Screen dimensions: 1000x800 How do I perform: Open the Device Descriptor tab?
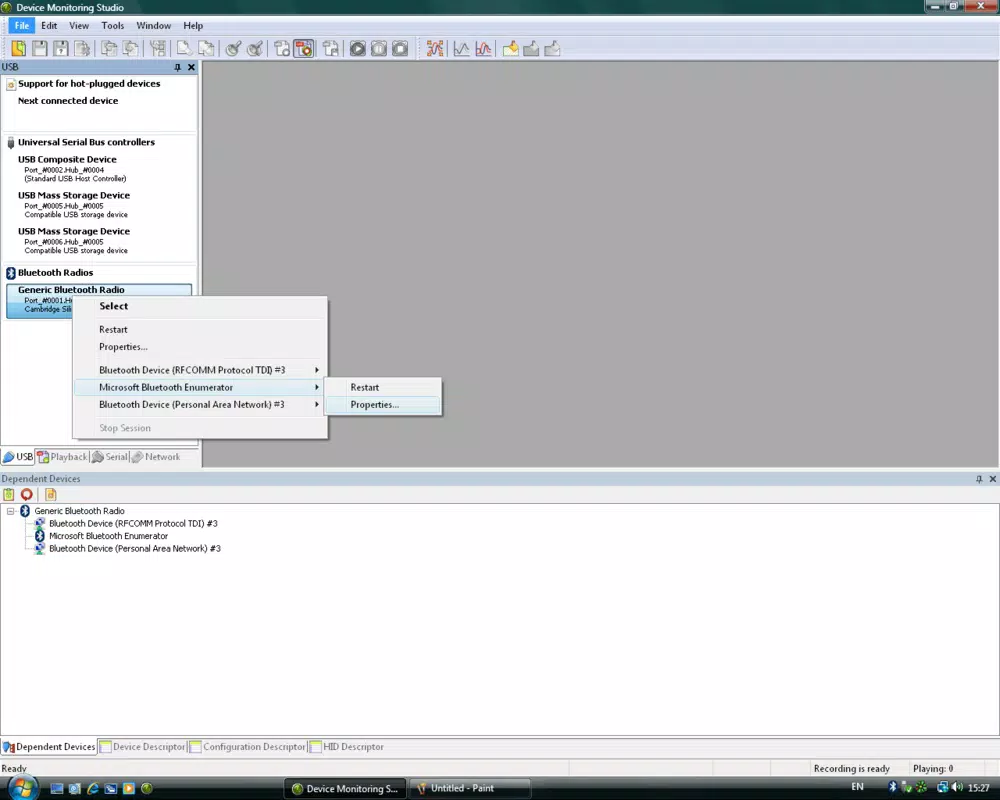(143, 746)
